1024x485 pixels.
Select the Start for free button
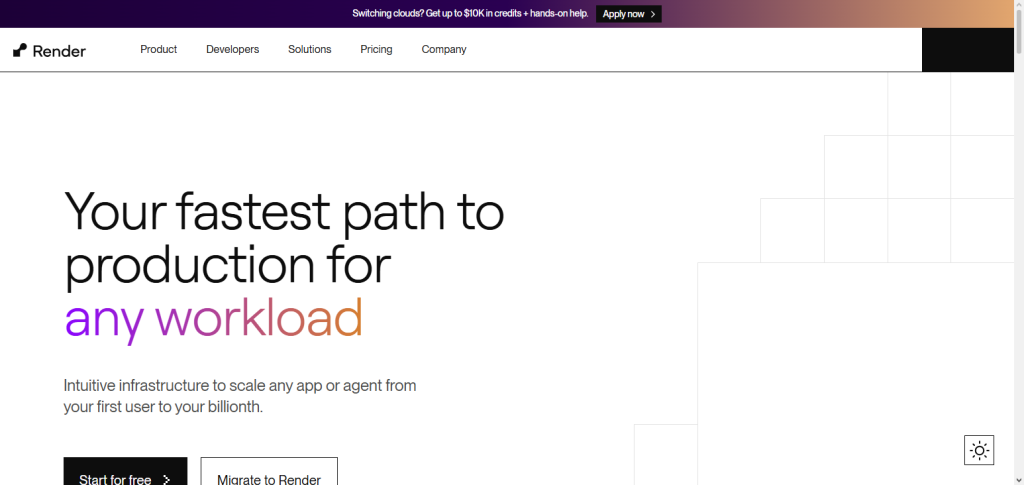pyautogui.click(x=125, y=471)
